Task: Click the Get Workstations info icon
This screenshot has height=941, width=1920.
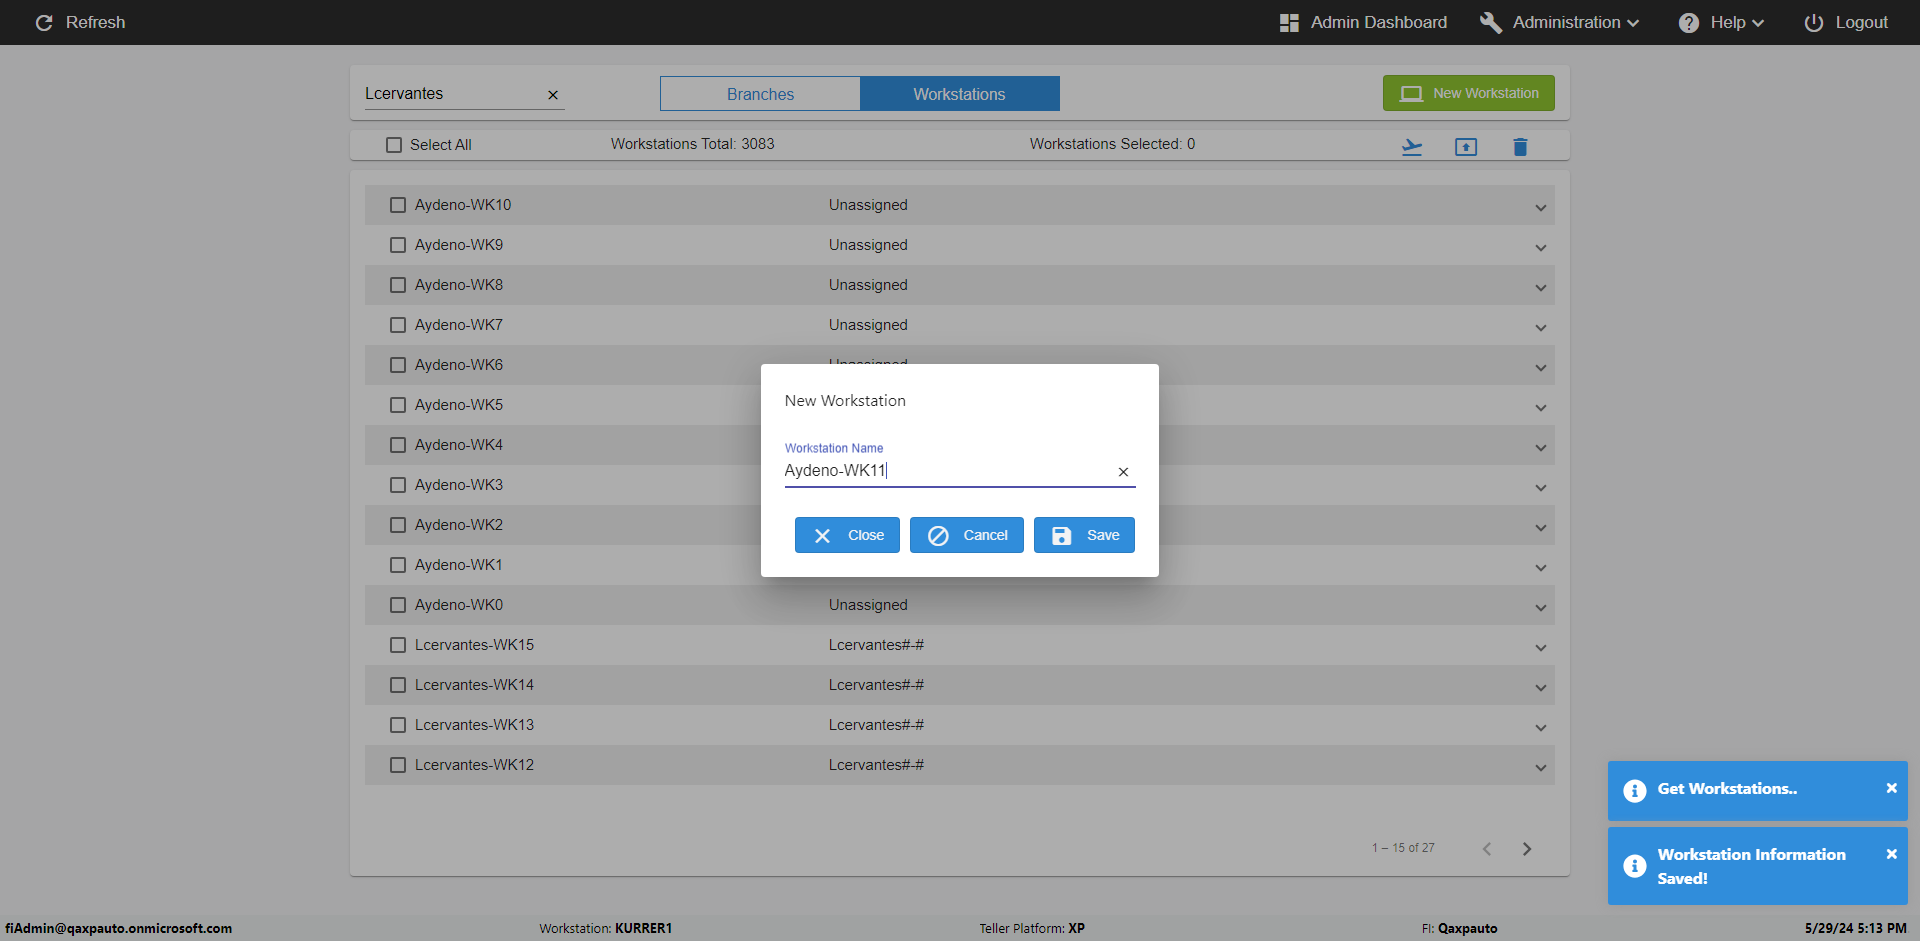Action: click(x=1635, y=791)
